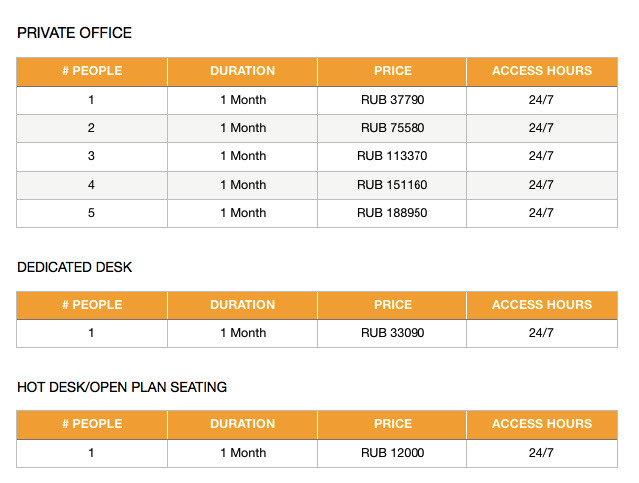Image resolution: width=639 pixels, height=483 pixels.
Task: Click ACCESS HOURS header in Dedicated Desk table
Action: pyautogui.click(x=542, y=305)
